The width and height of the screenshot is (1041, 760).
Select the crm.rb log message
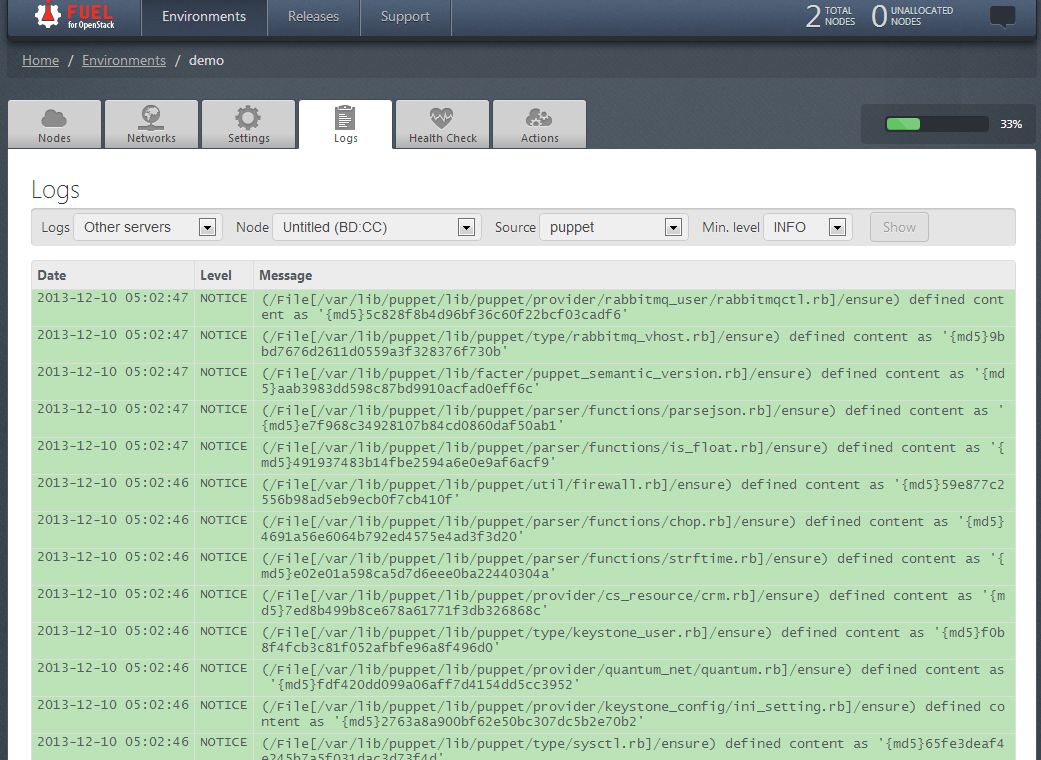[x=633, y=603]
